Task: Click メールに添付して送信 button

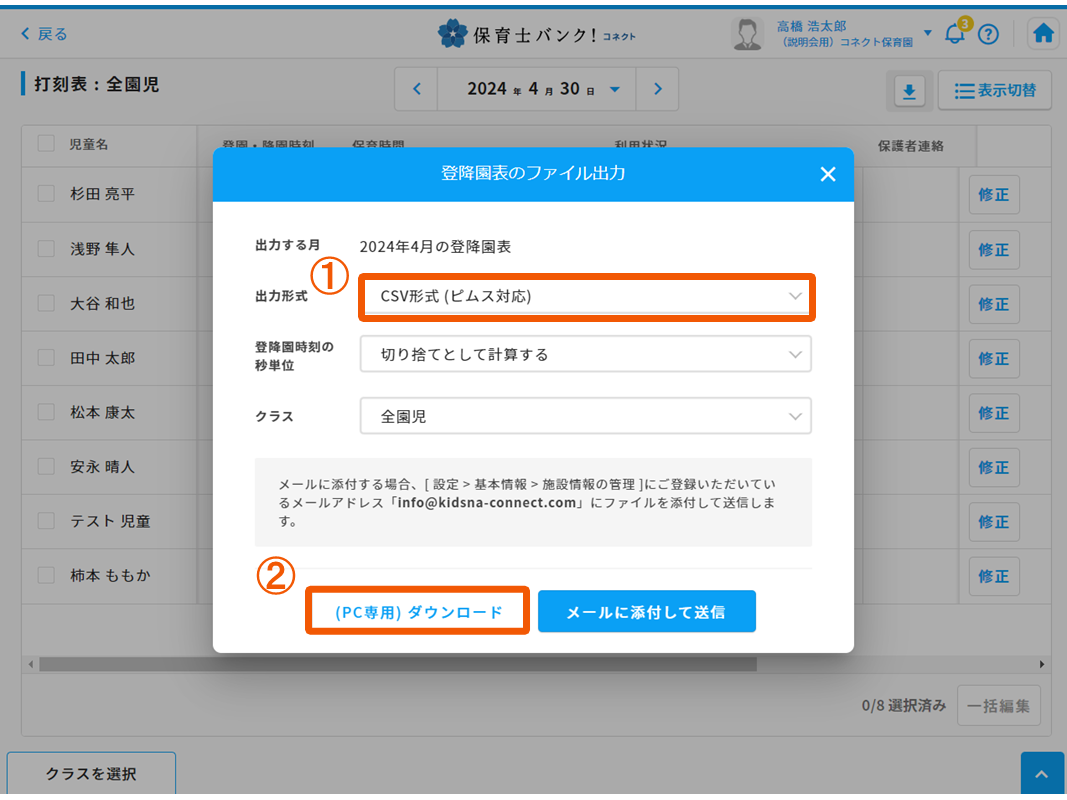Action: point(646,612)
